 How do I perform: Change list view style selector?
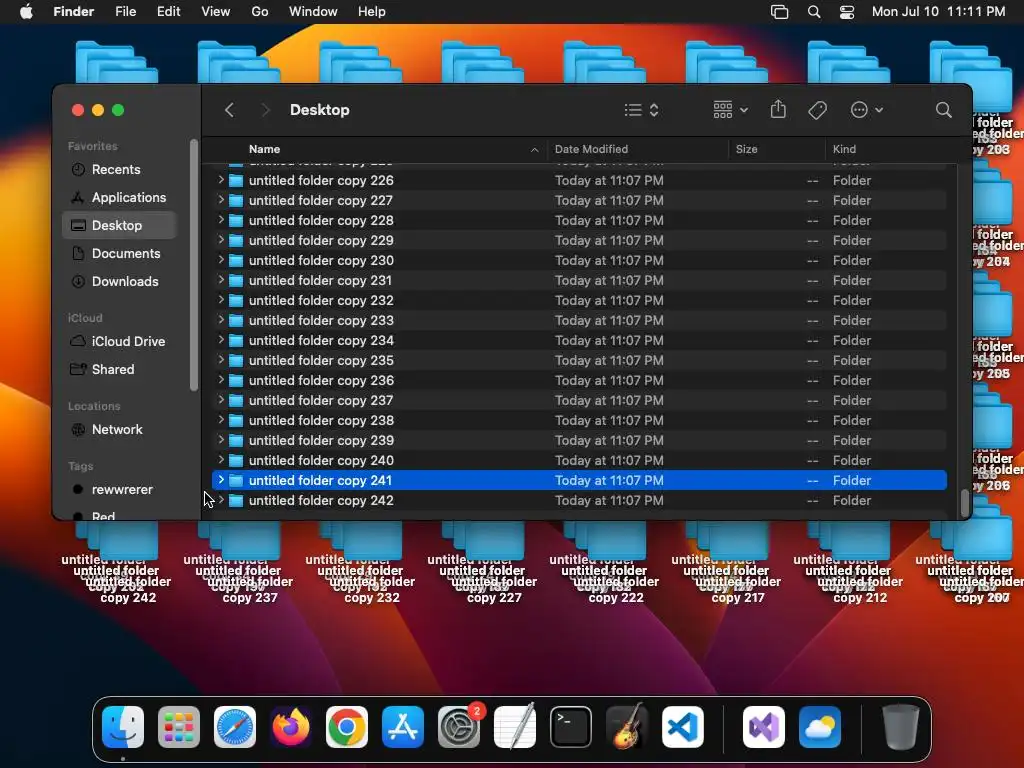641,110
